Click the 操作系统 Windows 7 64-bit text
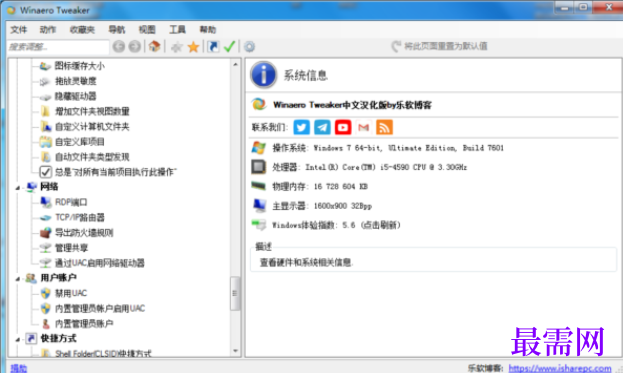 (x=388, y=148)
